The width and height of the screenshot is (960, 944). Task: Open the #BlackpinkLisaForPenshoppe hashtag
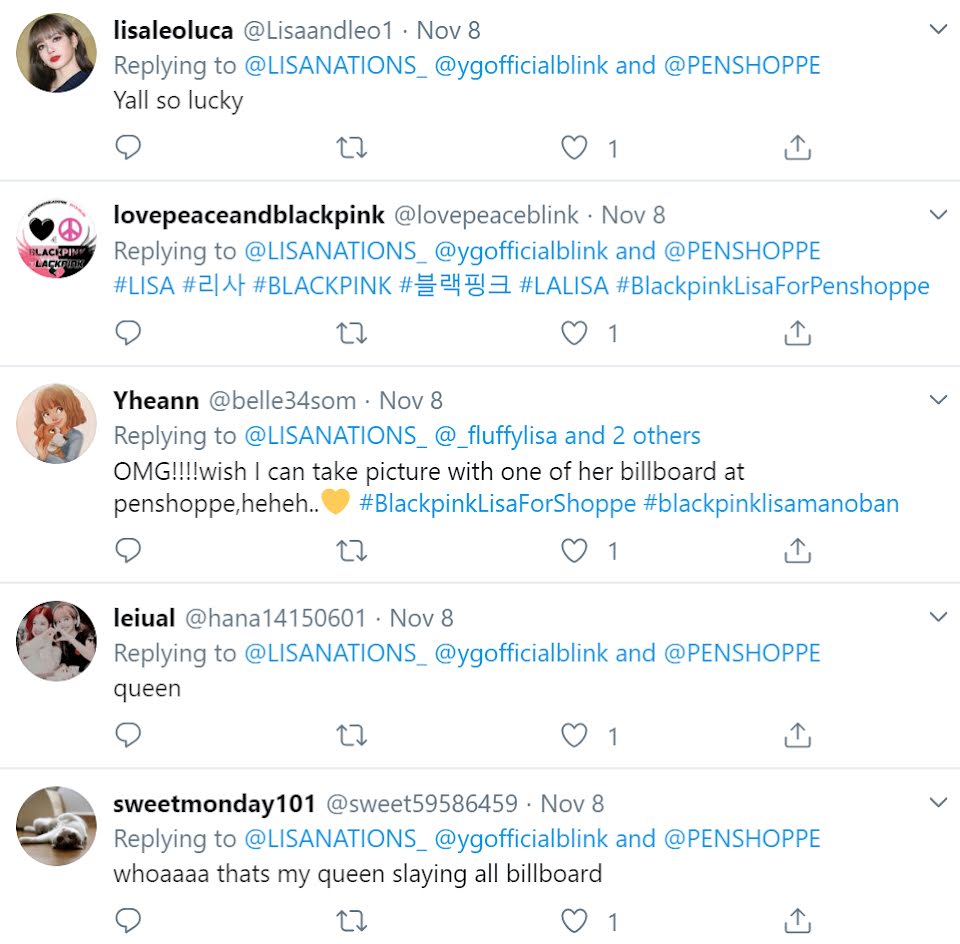[773, 286]
